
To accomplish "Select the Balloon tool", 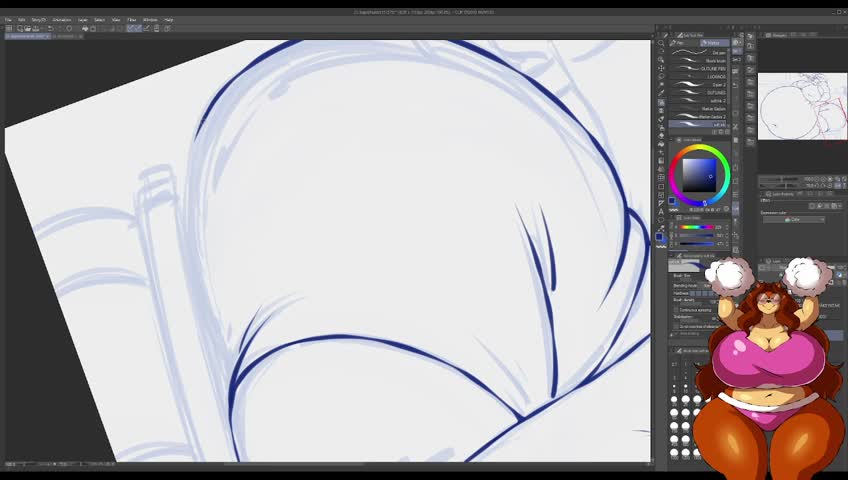I will click(661, 220).
